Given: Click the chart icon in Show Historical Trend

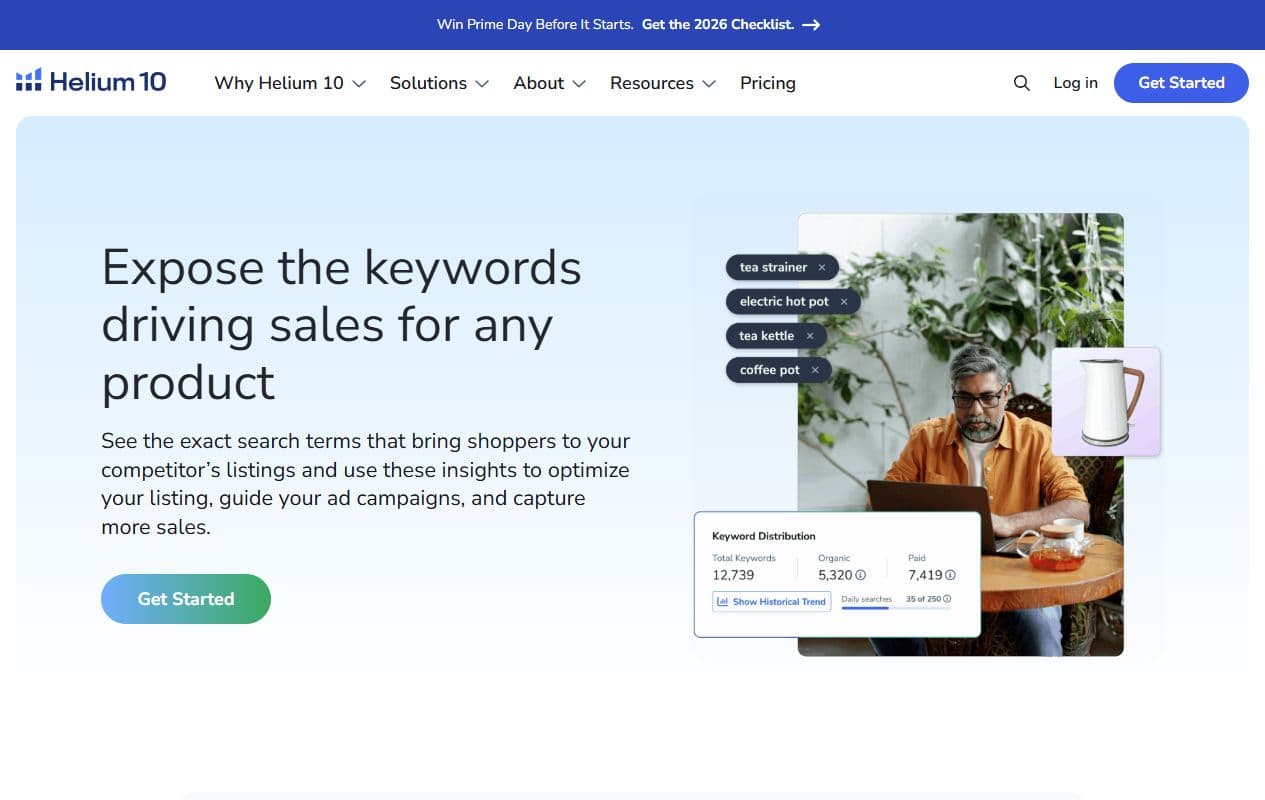Looking at the screenshot, I should coord(722,602).
